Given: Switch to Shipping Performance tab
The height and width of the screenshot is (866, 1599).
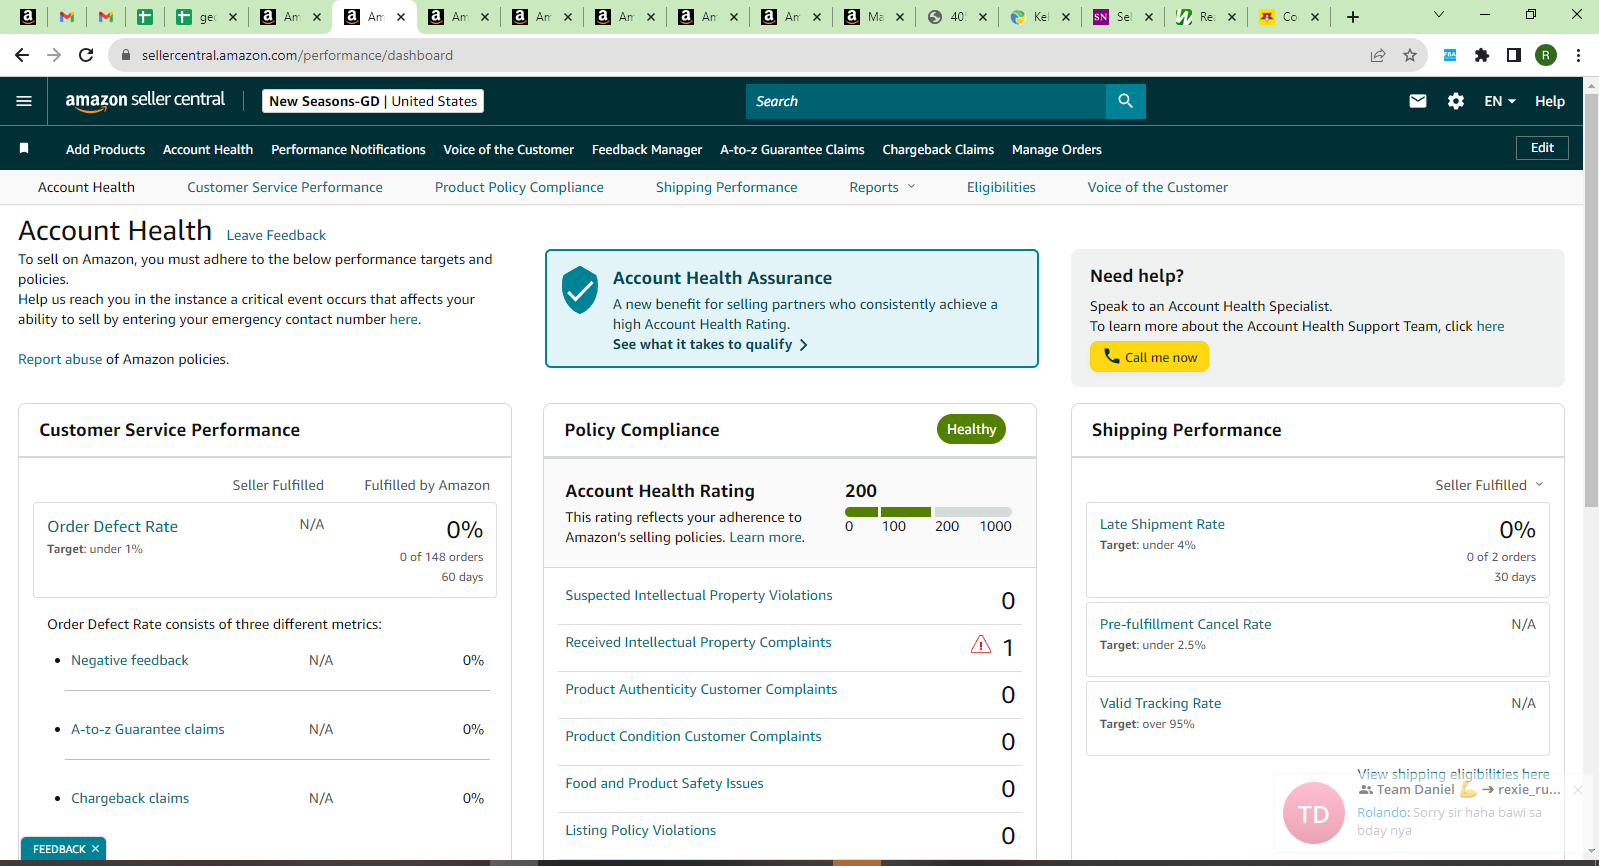Looking at the screenshot, I should (727, 187).
